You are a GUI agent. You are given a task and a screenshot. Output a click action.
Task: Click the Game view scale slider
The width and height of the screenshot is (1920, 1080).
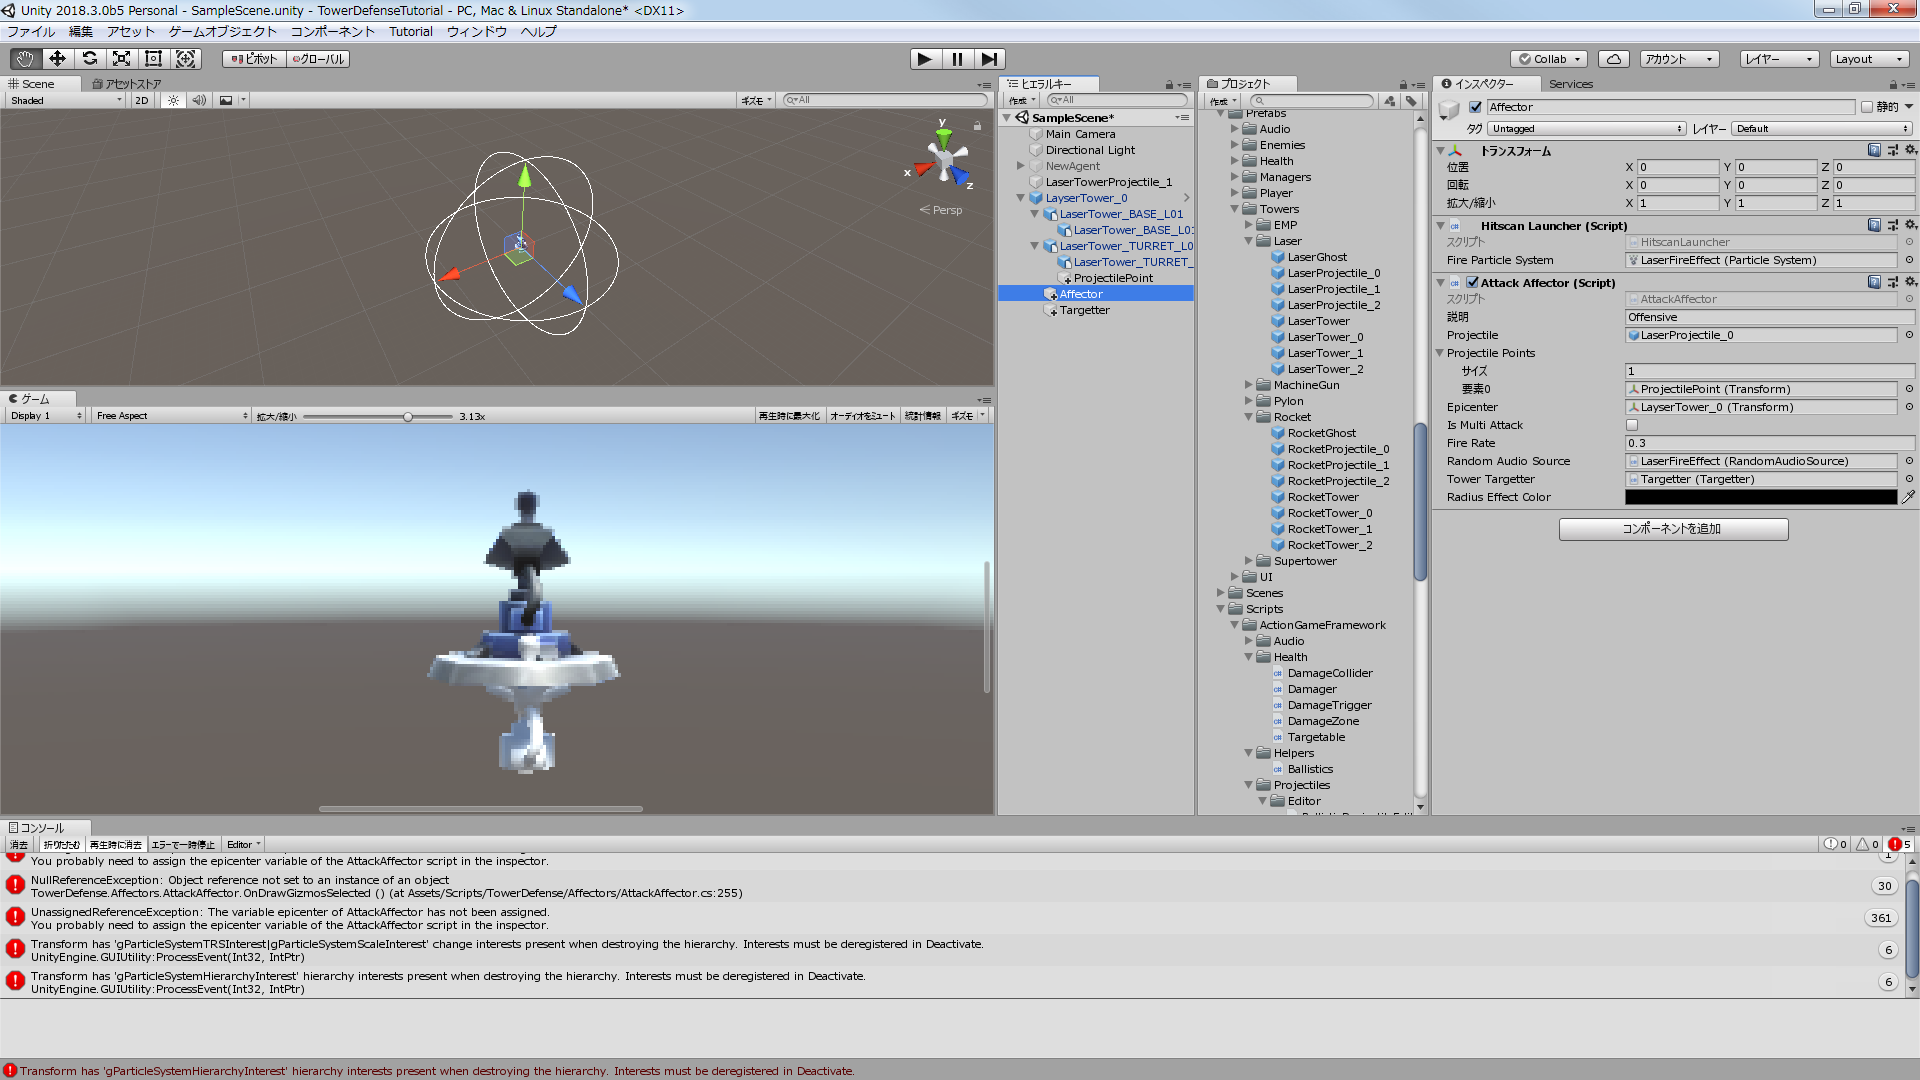point(380,416)
